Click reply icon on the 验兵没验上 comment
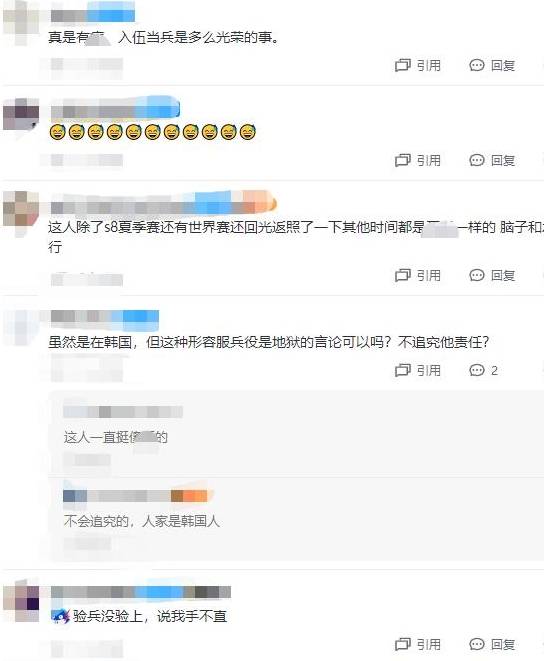The height and width of the screenshot is (661, 544). [477, 644]
